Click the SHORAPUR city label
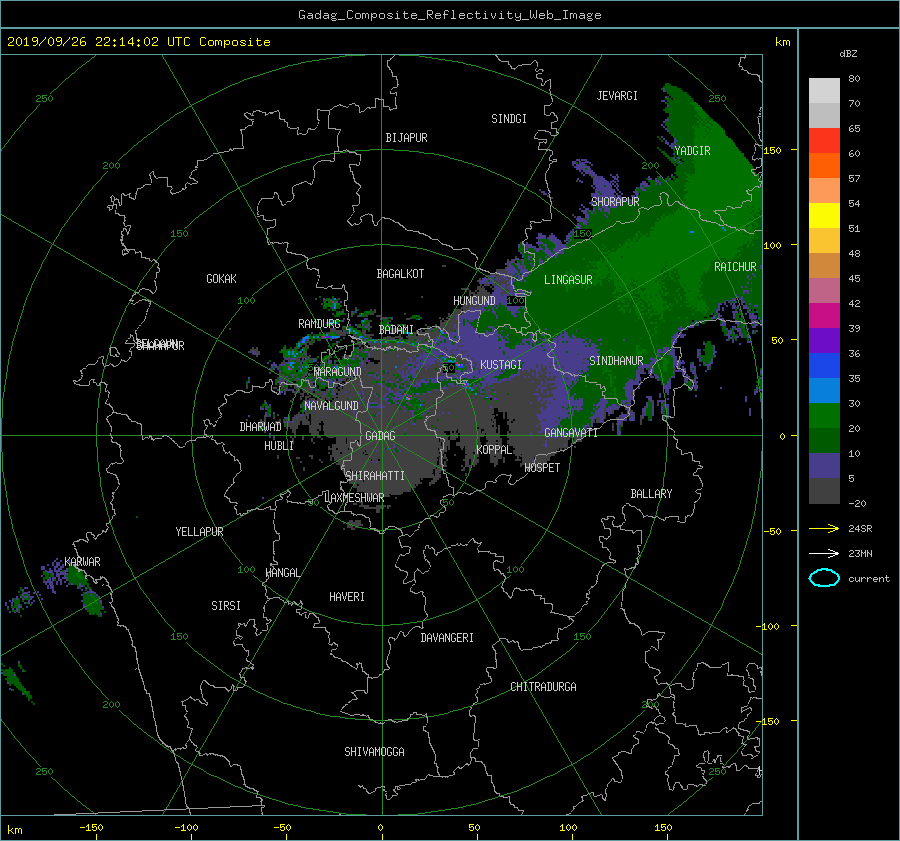Viewport: 900px width, 841px height. point(615,201)
